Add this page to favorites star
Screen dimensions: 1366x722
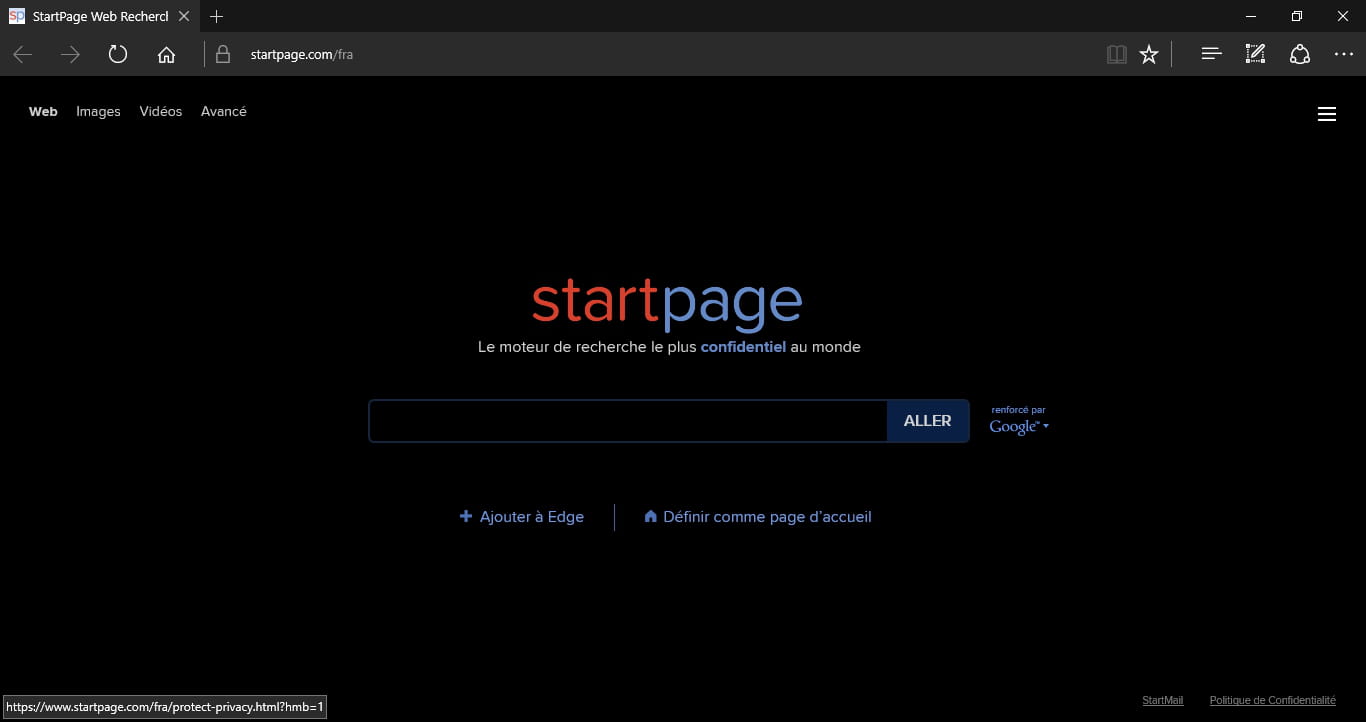click(x=1149, y=55)
